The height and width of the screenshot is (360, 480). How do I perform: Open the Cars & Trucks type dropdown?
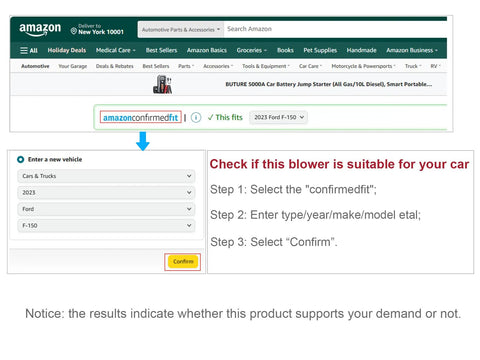(x=106, y=176)
